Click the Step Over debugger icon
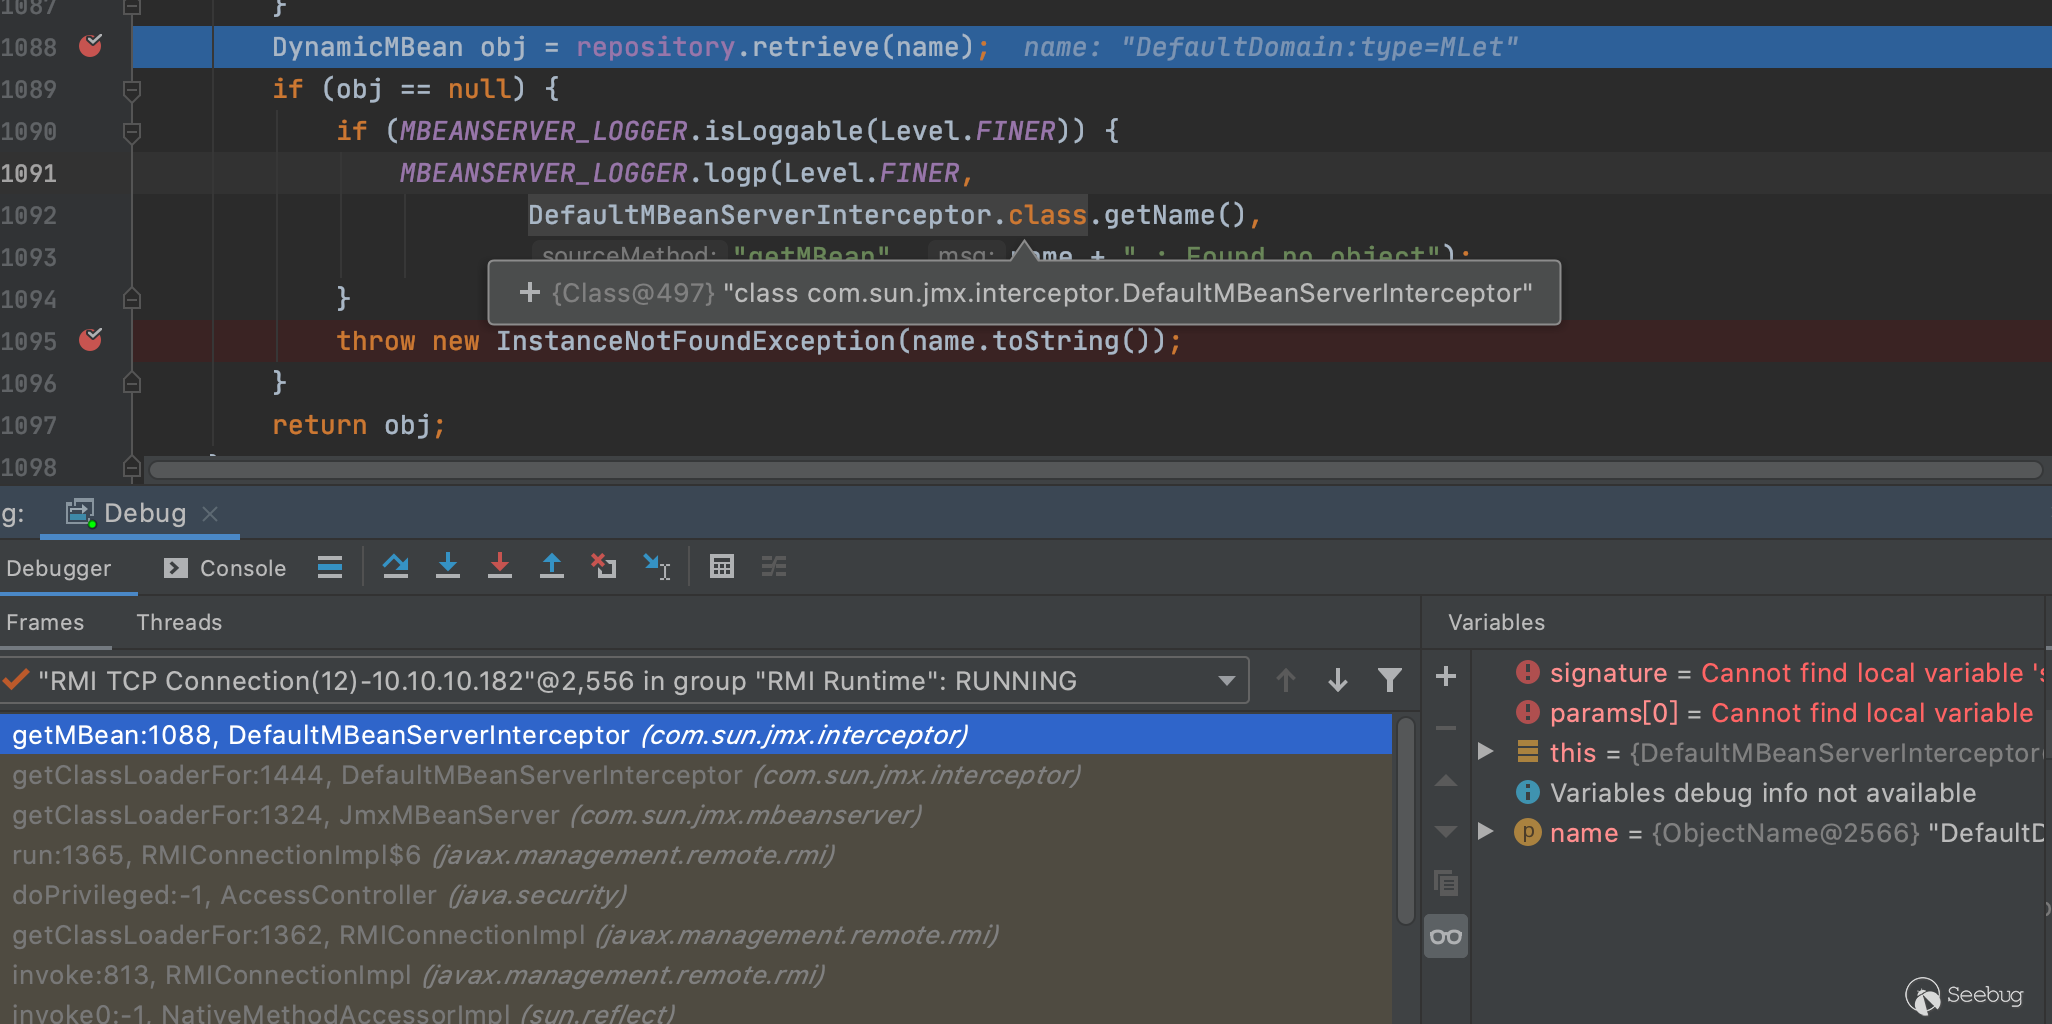Image resolution: width=2052 pixels, height=1024 pixels. click(x=395, y=567)
